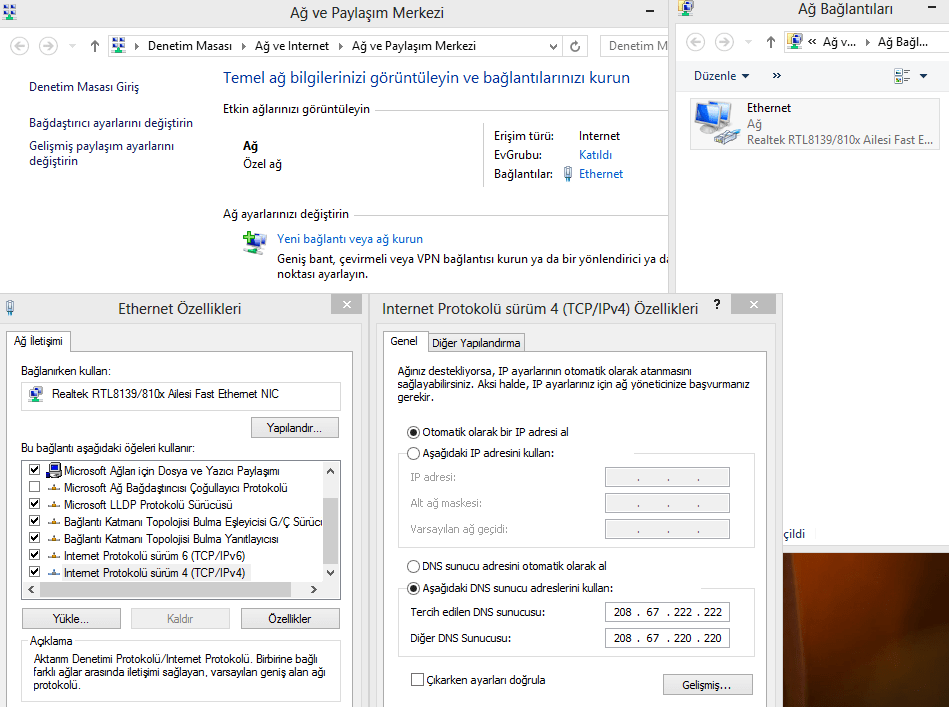Click the Katıldı homegroup link
Screen dimensions: 949x707
tap(596, 155)
